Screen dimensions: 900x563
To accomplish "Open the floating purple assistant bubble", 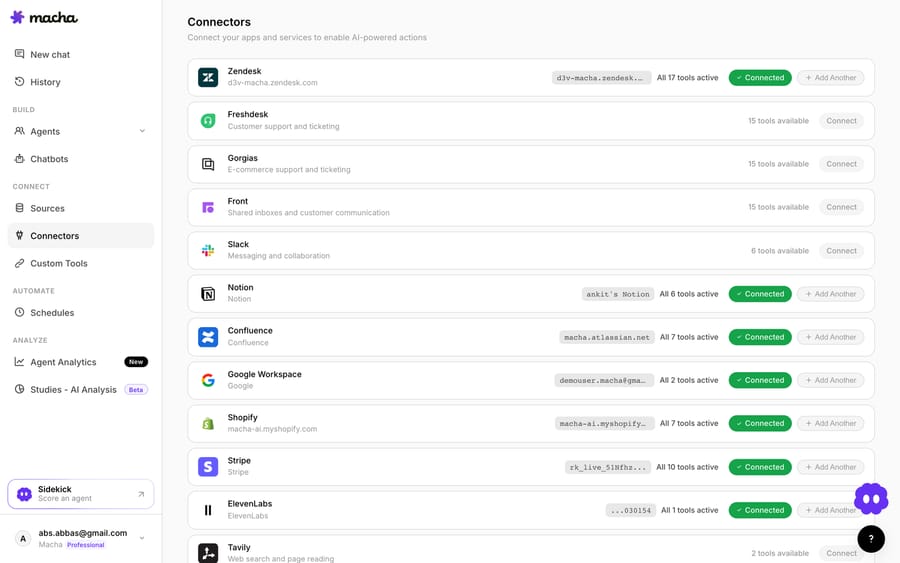I will [871, 499].
